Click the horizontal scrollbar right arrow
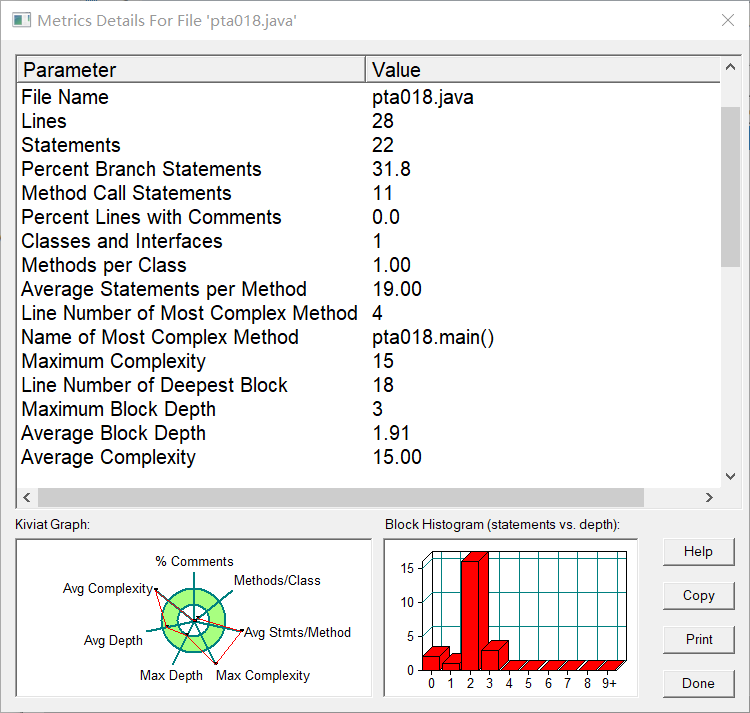This screenshot has height=713, width=750. point(709,497)
